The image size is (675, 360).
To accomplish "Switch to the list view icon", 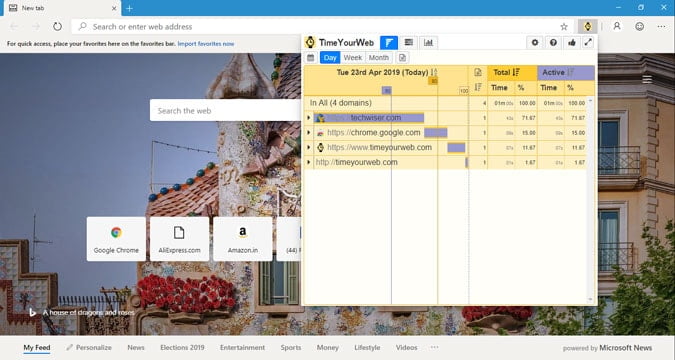I will [409, 42].
